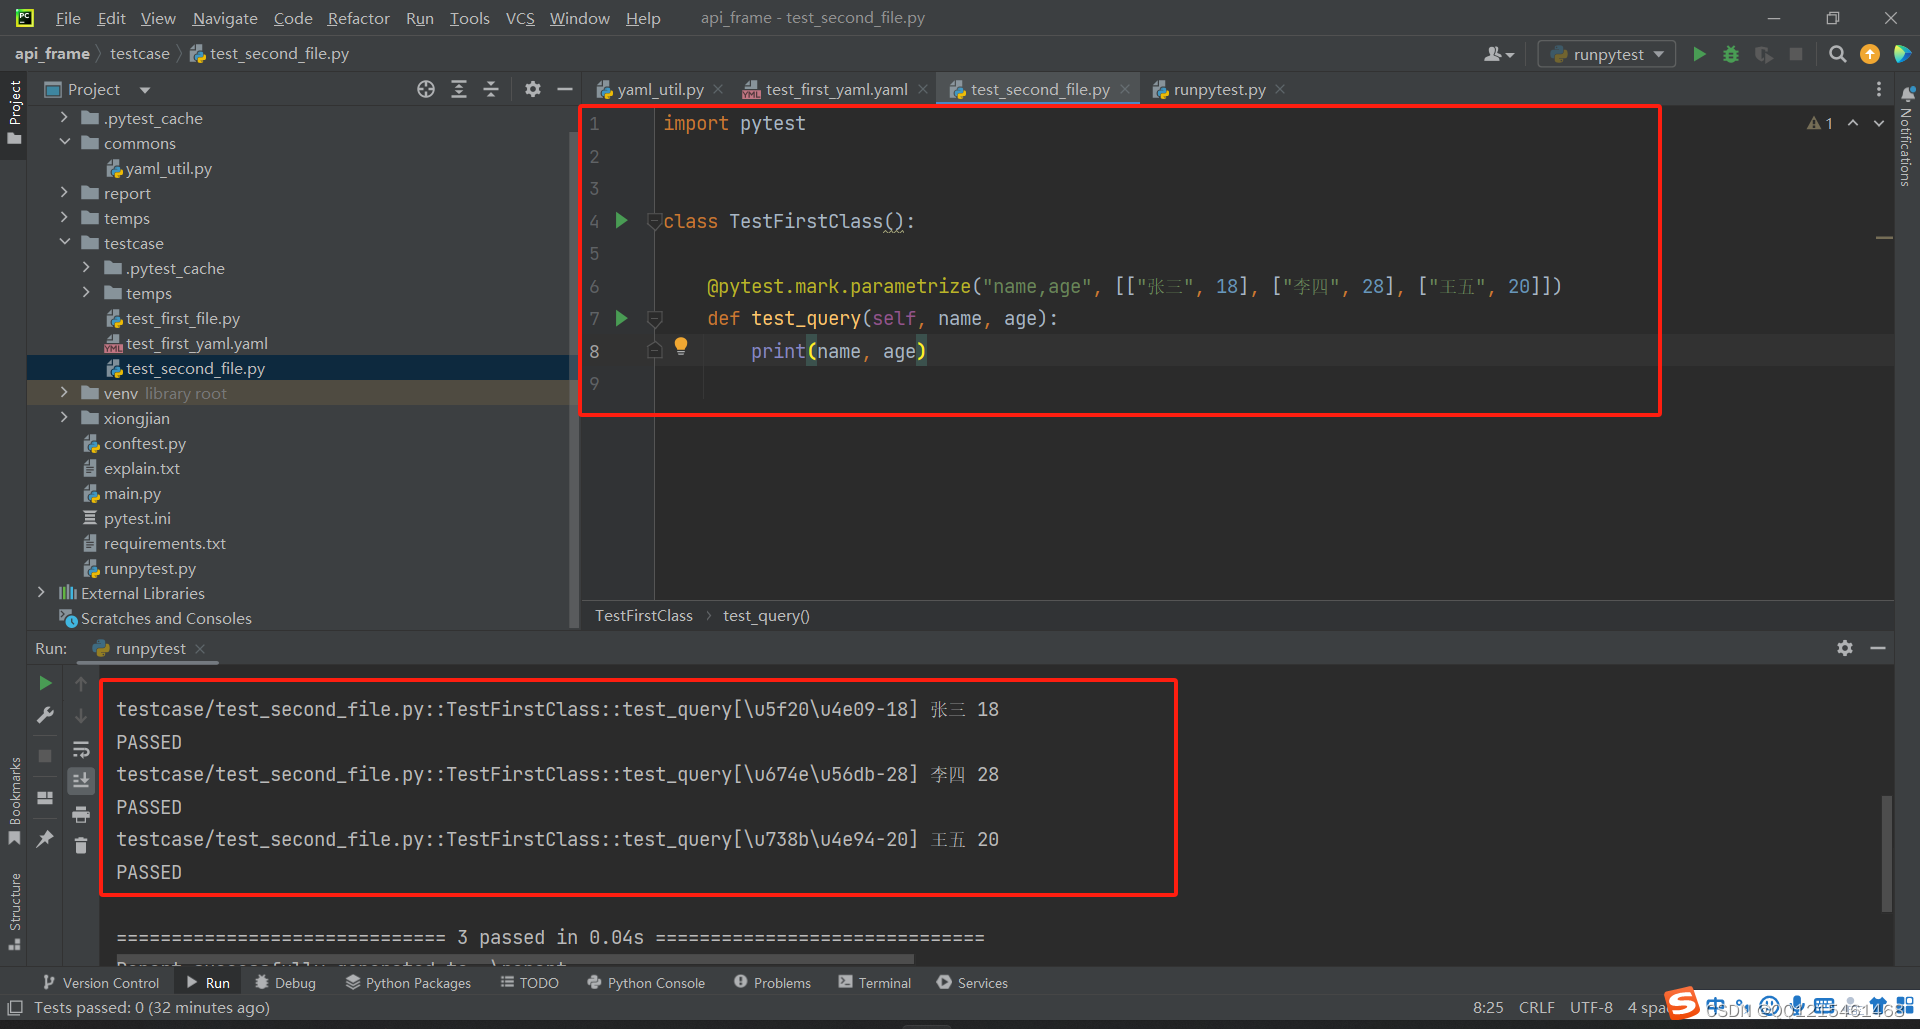
Task: Expand External Libraries node
Action: click(x=41, y=593)
